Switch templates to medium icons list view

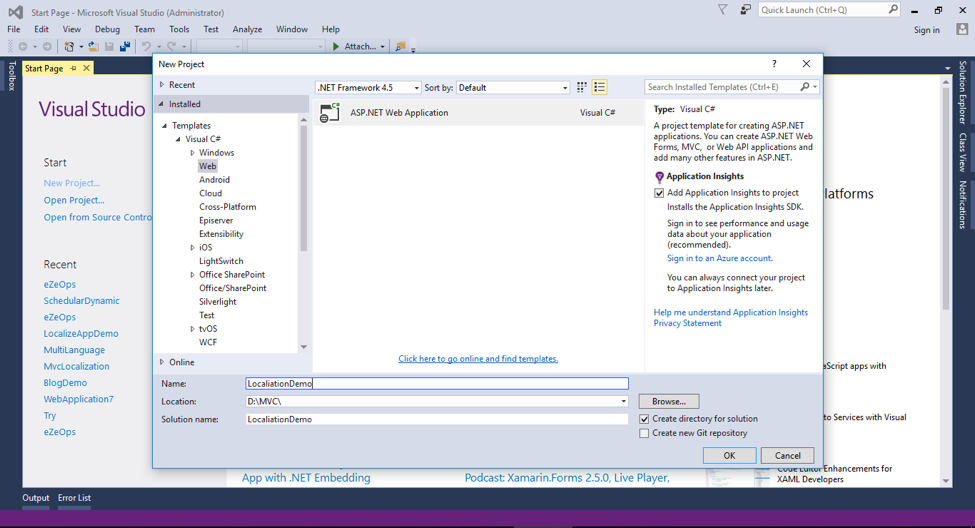click(x=600, y=88)
